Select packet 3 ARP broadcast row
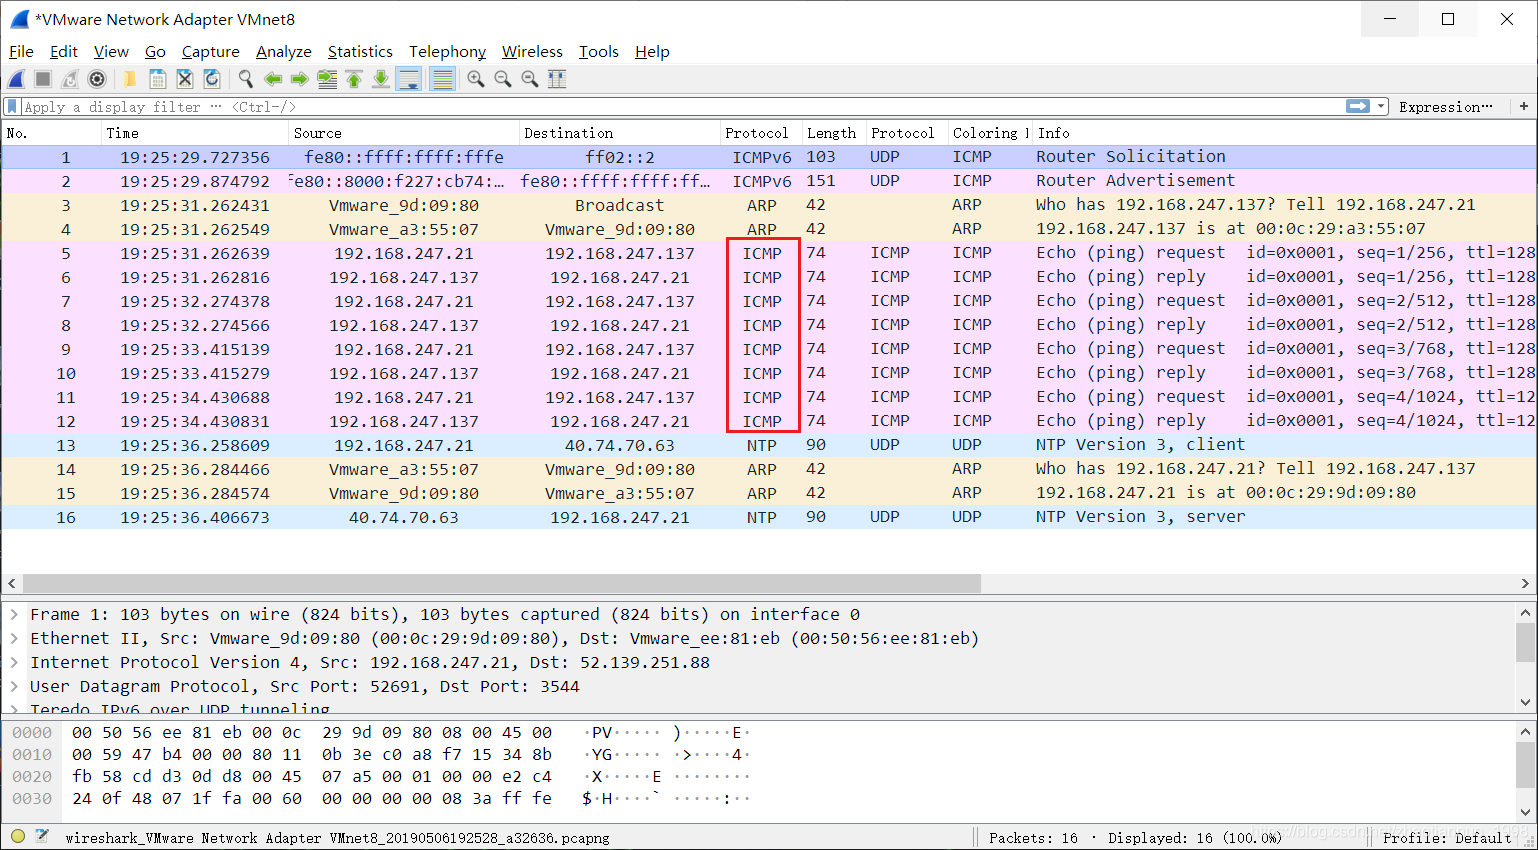The image size is (1538, 850). [x=768, y=205]
